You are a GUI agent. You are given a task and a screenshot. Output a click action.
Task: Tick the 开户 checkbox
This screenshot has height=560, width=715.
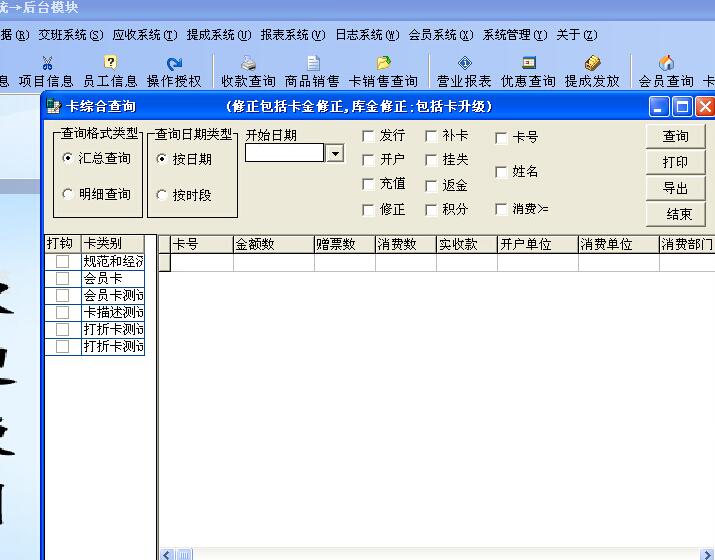click(x=368, y=160)
